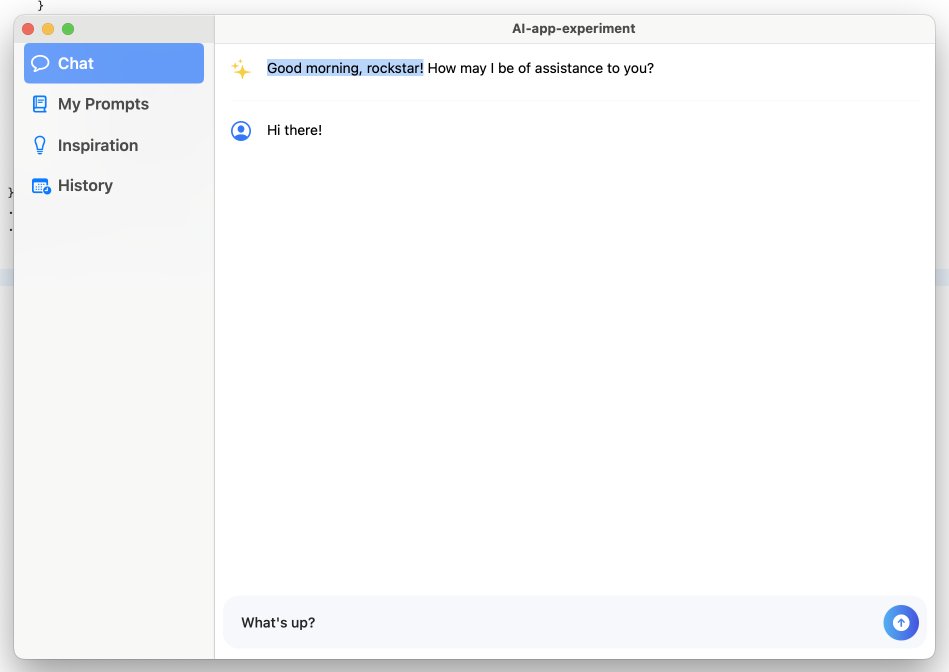Open the Inspiration section
The height and width of the screenshot is (672, 949).
(96, 144)
